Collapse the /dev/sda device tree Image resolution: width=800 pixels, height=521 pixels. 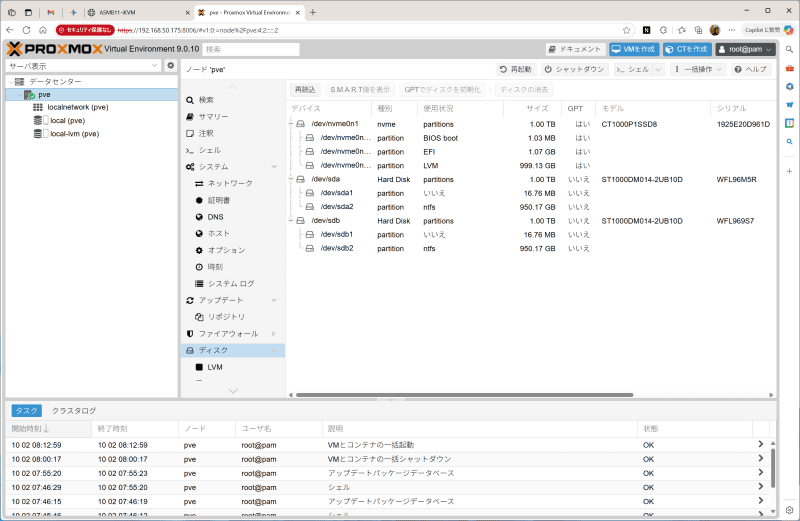coord(291,179)
